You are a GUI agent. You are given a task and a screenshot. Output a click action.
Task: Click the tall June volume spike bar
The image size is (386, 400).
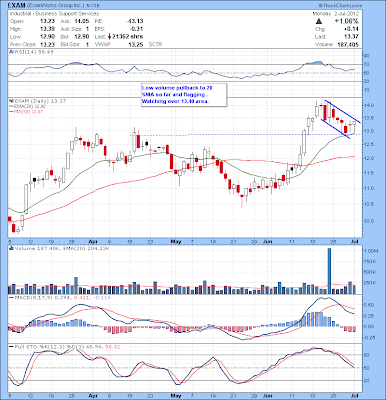(329, 271)
